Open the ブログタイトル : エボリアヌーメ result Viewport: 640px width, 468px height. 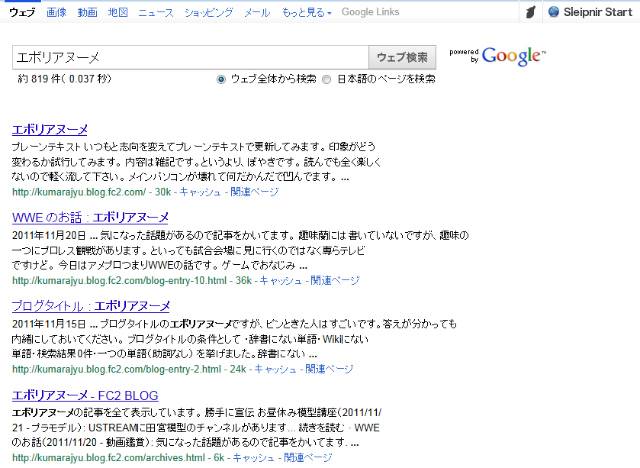91,306
